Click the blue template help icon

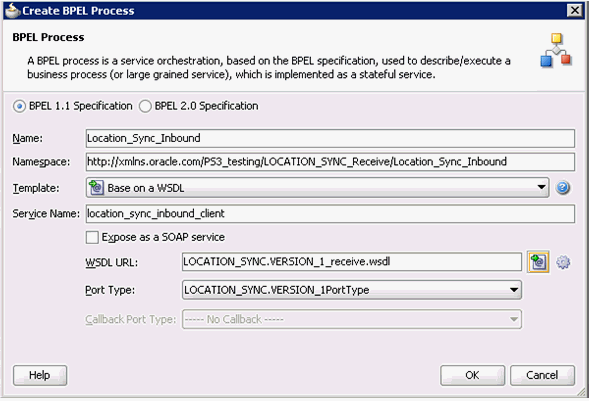[x=563, y=187]
